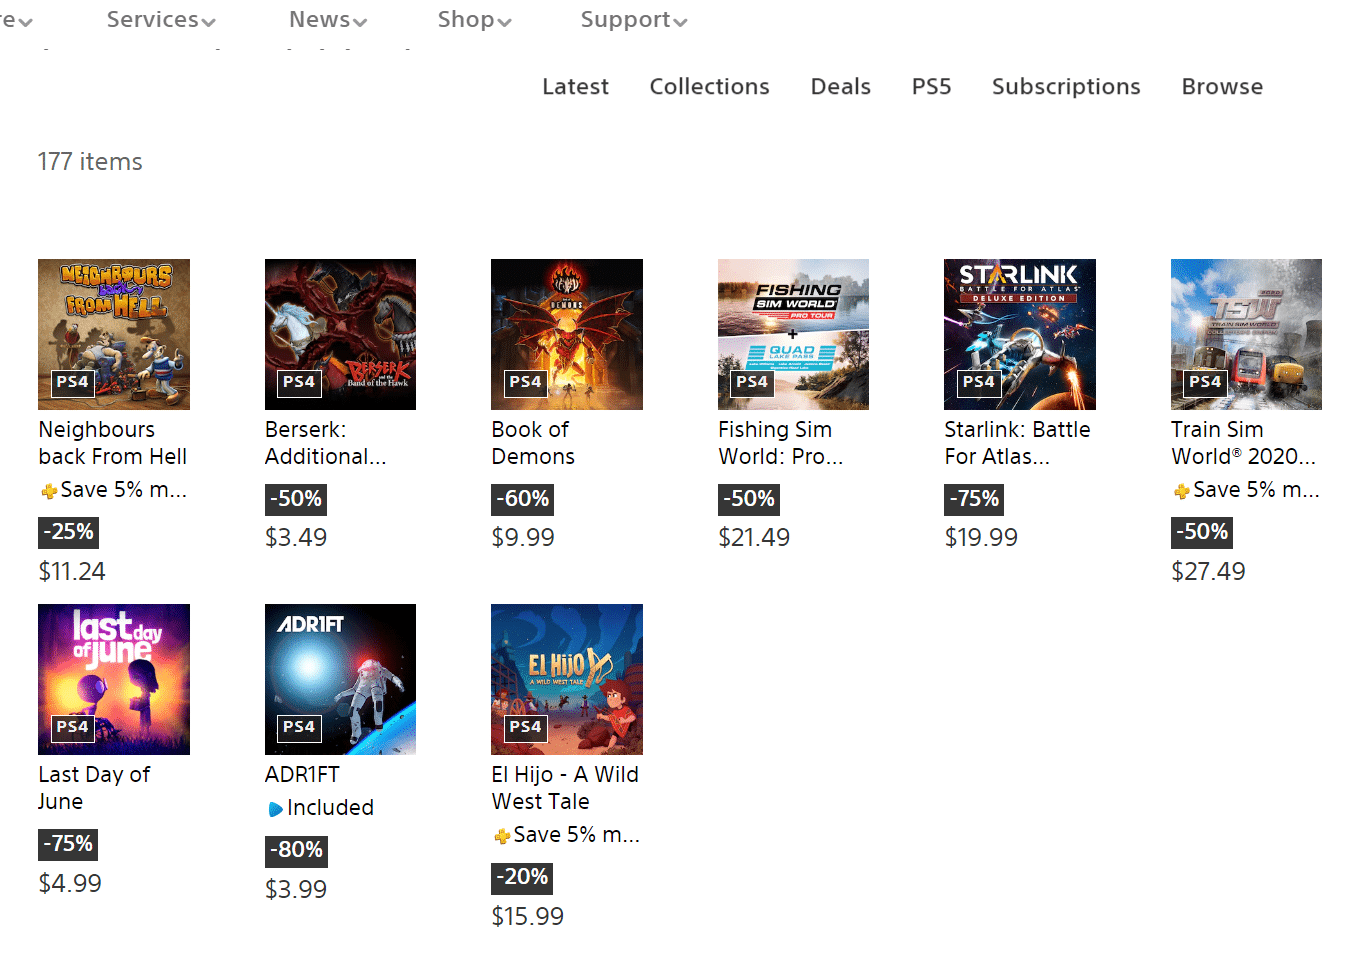1363x972 pixels.
Task: Click PS4 badge on Starlink cover
Action: tap(978, 383)
